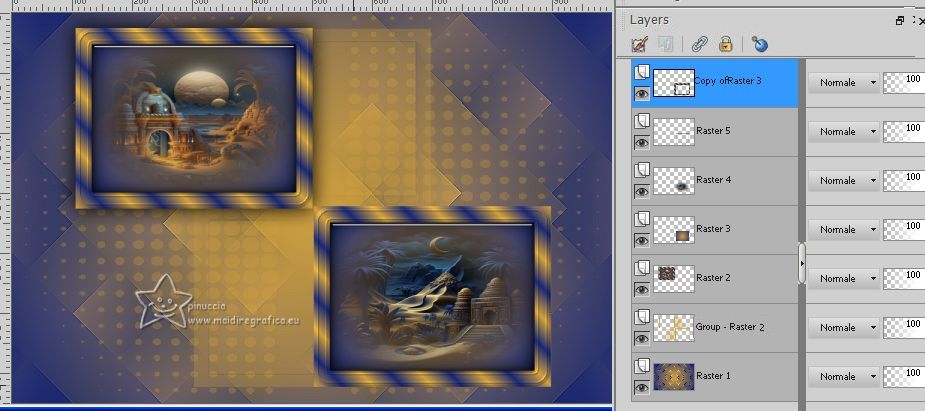Screen dimensions: 925x411
Task: Open blend mode dropdown for Raster 1
Action: 843,376
